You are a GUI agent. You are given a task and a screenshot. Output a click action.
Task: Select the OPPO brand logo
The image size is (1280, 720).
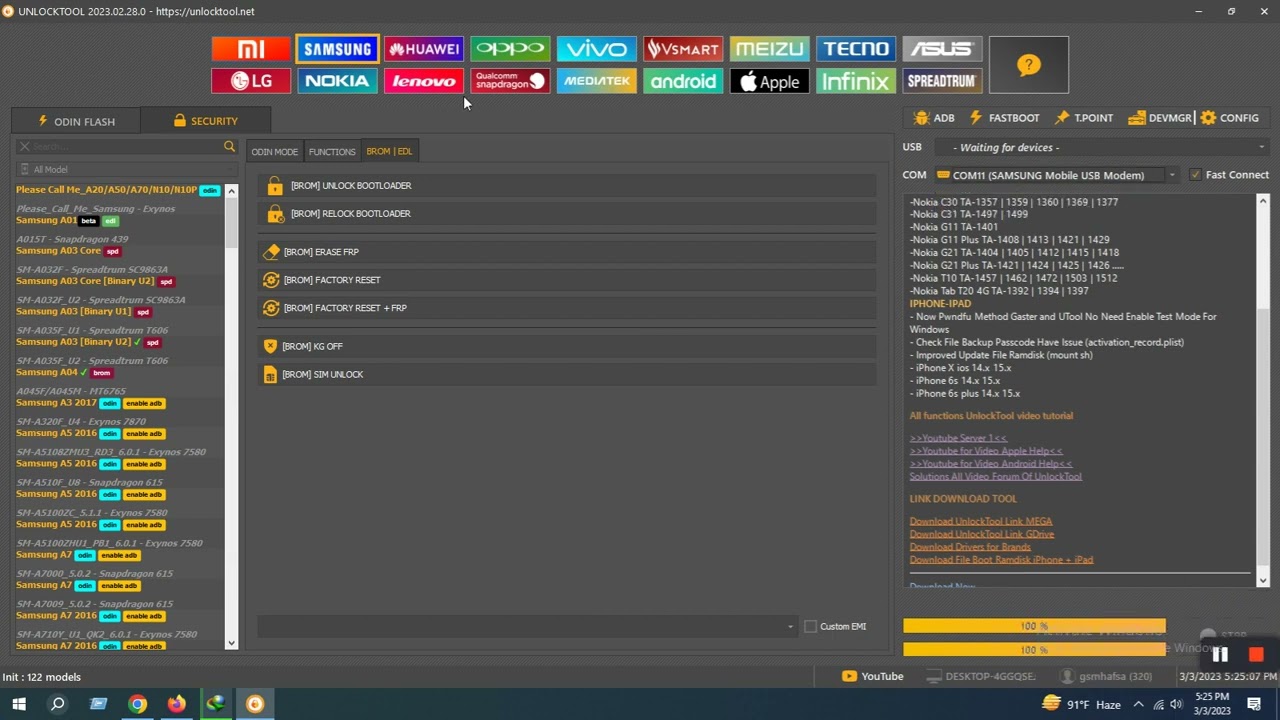510,49
